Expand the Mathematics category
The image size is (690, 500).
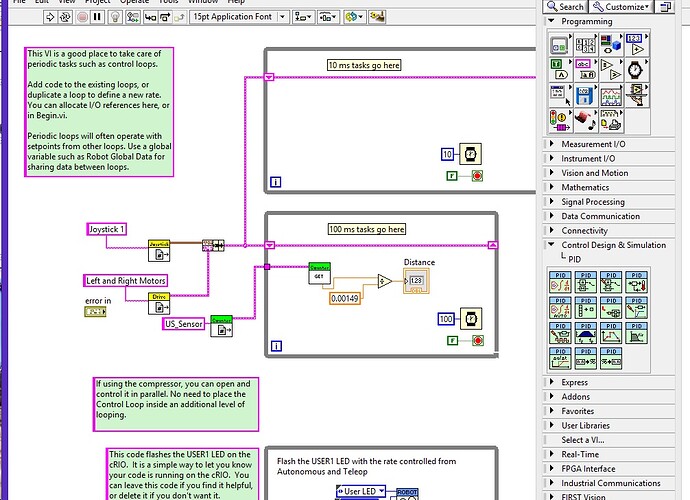pyautogui.click(x=609, y=188)
